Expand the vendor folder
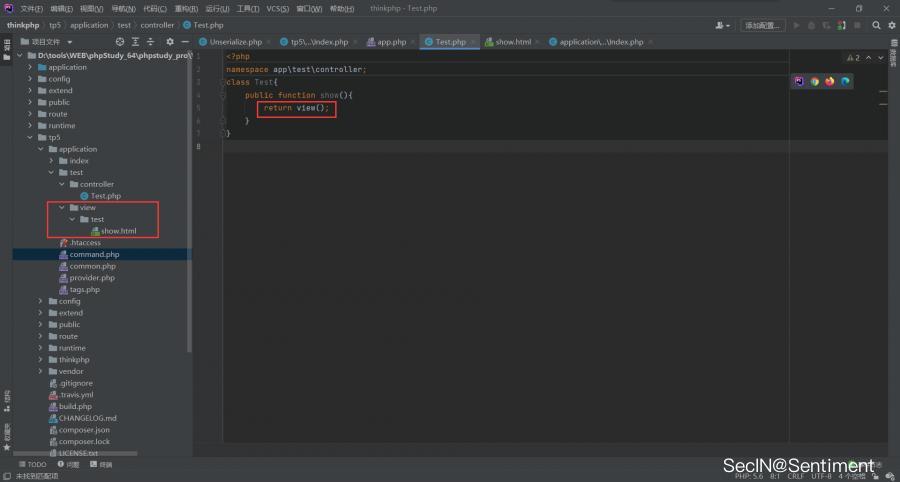900x482 pixels. tap(41, 371)
